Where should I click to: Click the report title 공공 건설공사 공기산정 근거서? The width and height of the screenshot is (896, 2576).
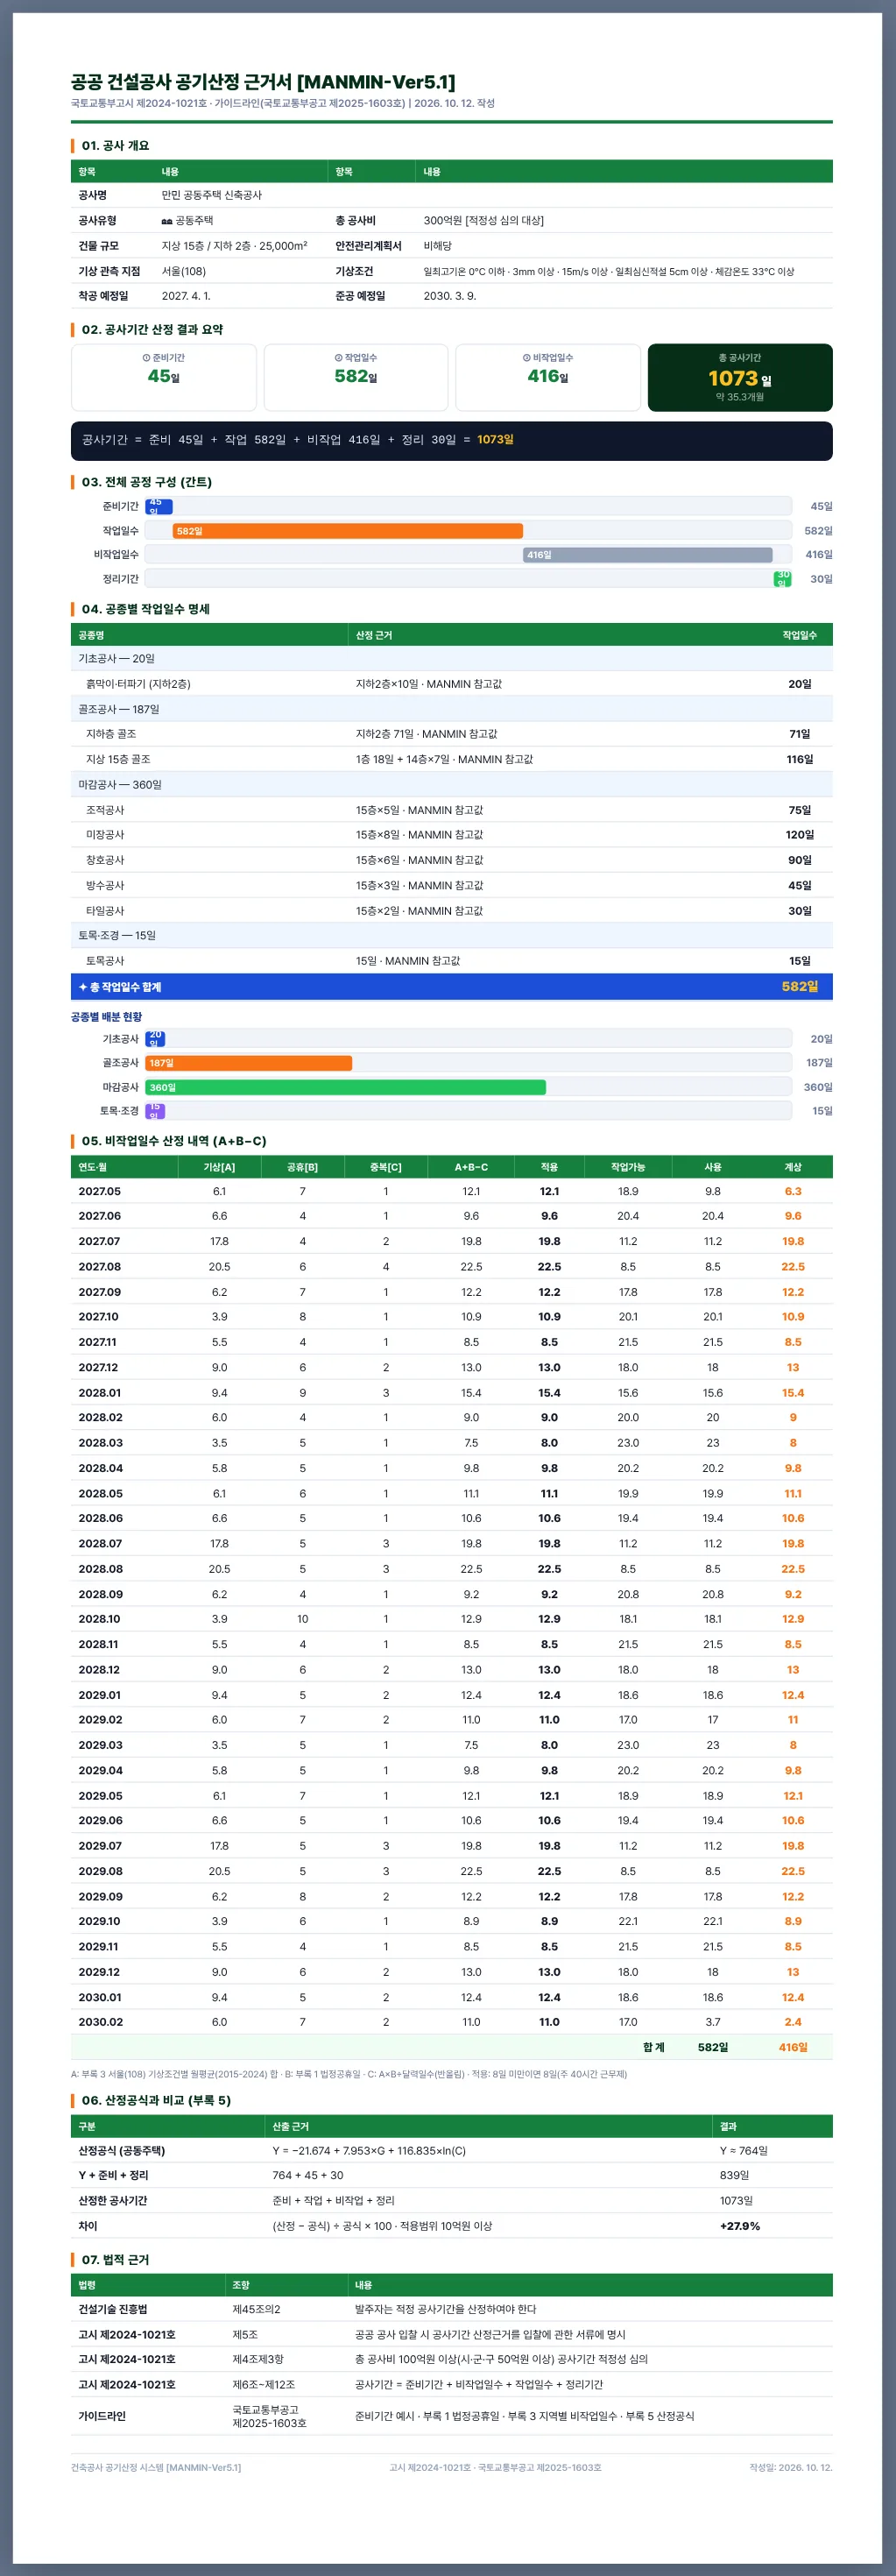[263, 82]
